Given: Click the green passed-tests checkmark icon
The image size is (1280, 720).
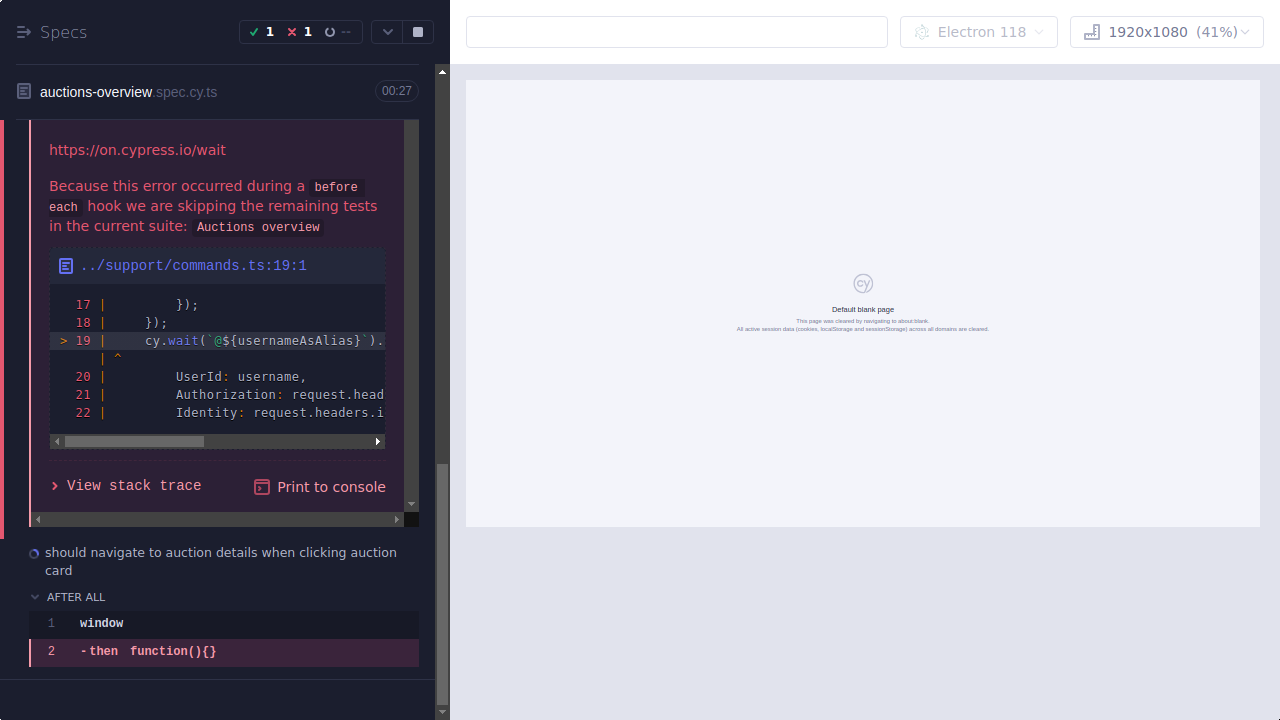Looking at the screenshot, I should [x=255, y=31].
